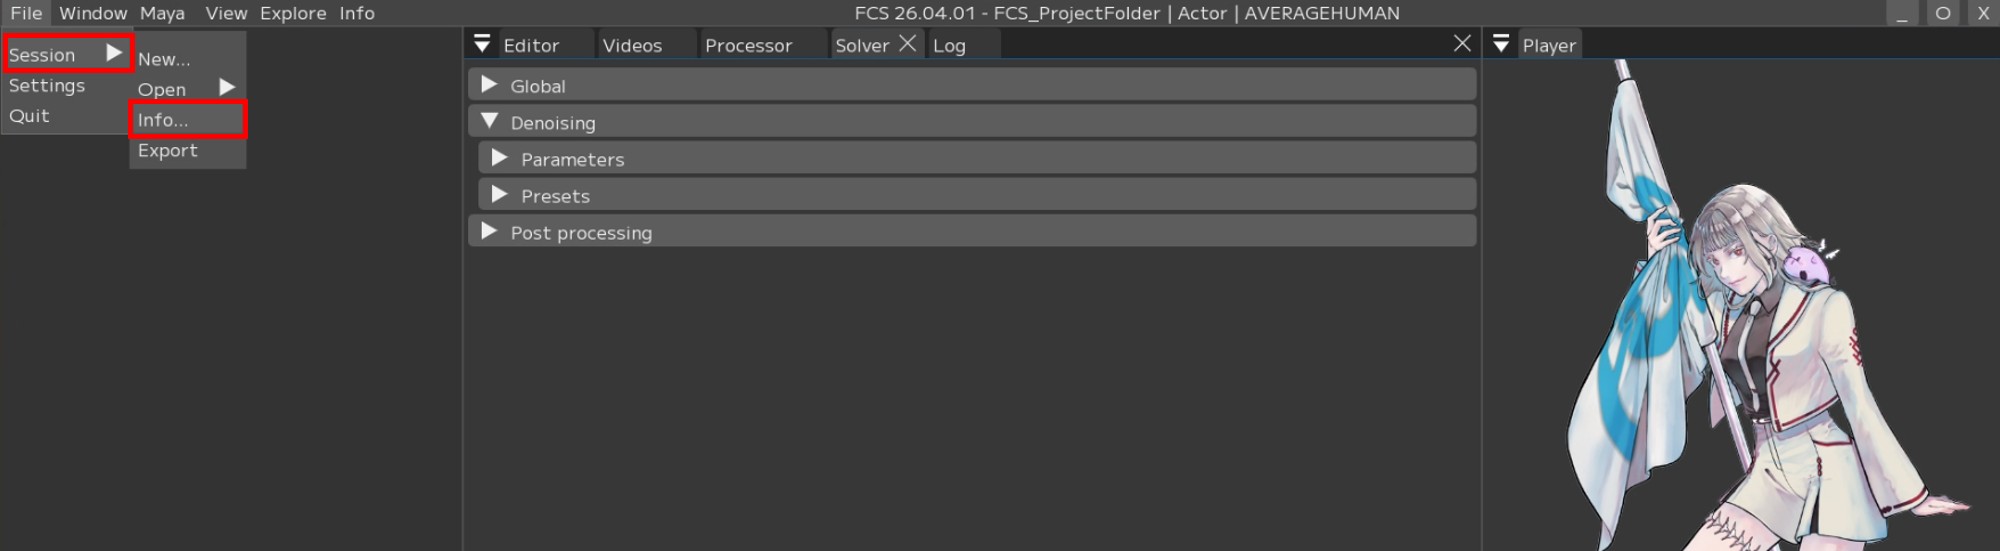Click the Player panel dropdown triangle icon
The image size is (2000, 551).
click(1500, 44)
